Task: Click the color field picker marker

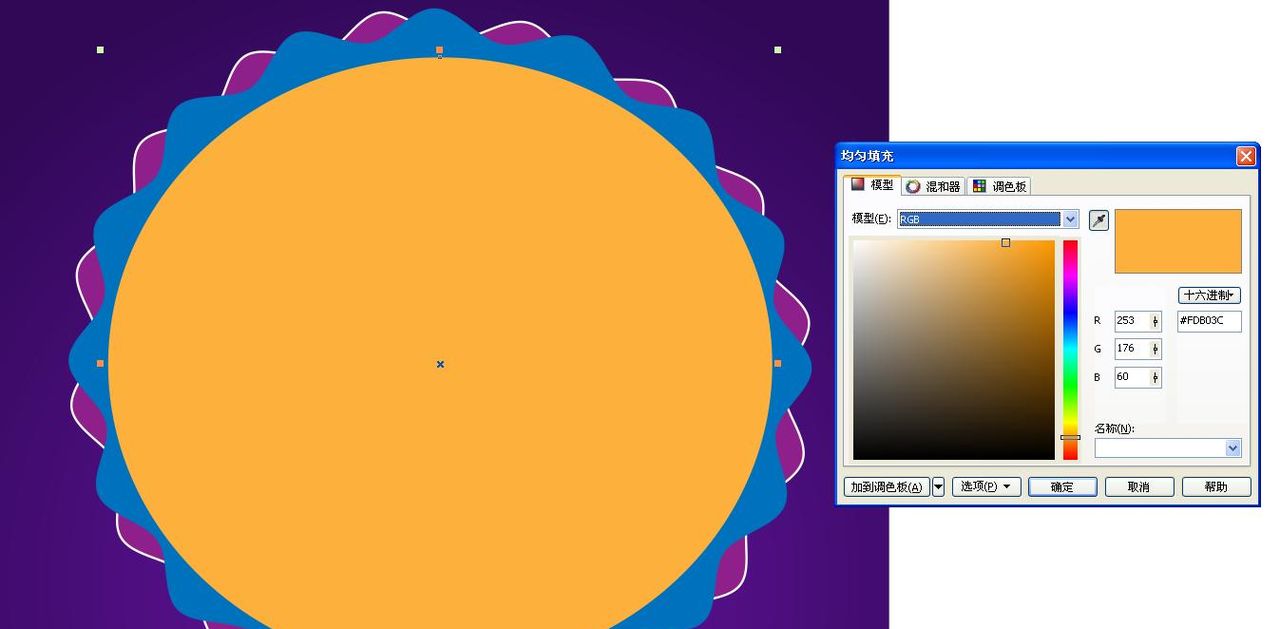Action: (1006, 243)
